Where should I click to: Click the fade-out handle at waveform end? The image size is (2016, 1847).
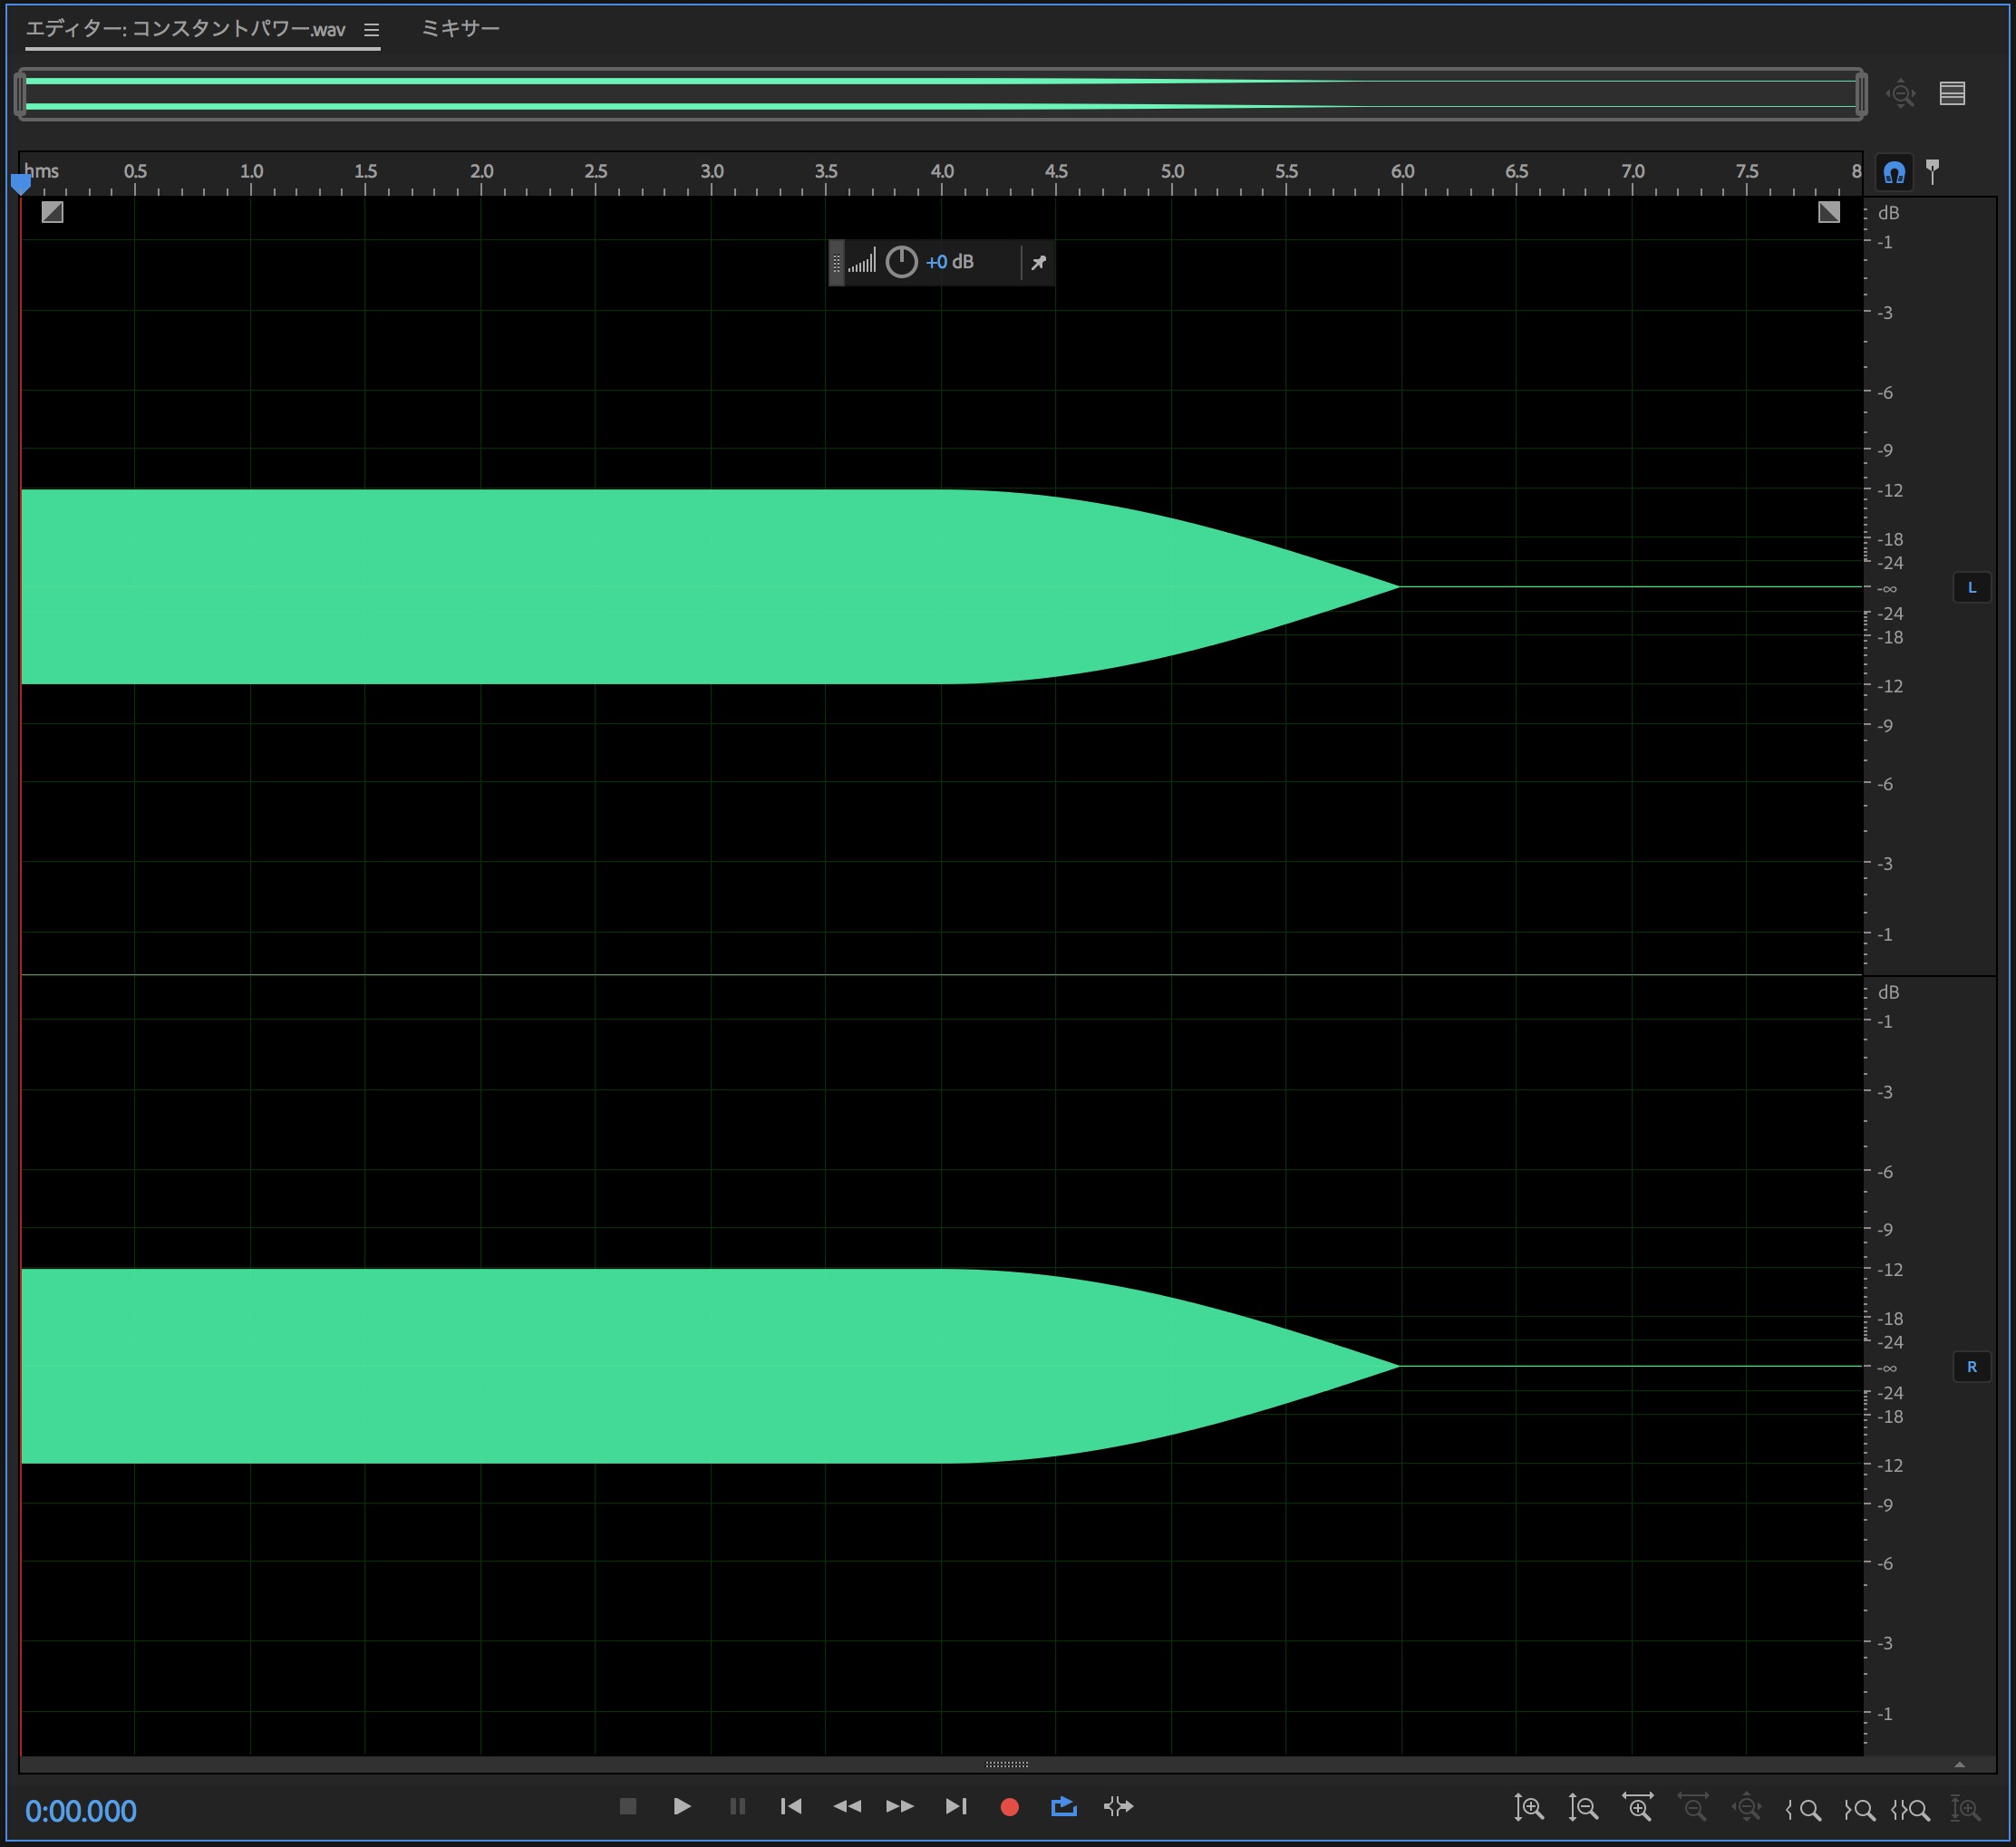click(x=1828, y=212)
